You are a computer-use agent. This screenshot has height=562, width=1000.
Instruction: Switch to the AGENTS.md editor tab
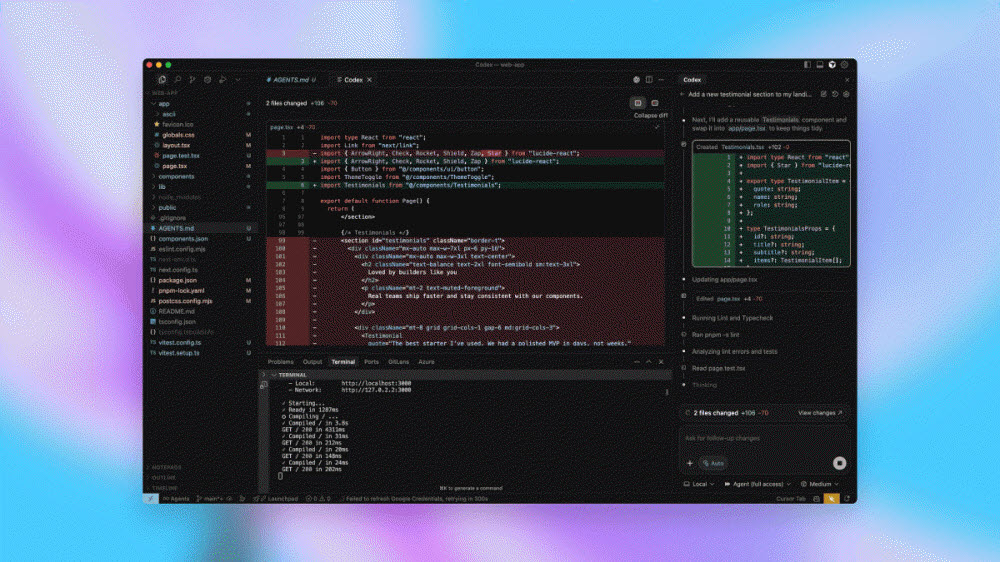click(289, 78)
